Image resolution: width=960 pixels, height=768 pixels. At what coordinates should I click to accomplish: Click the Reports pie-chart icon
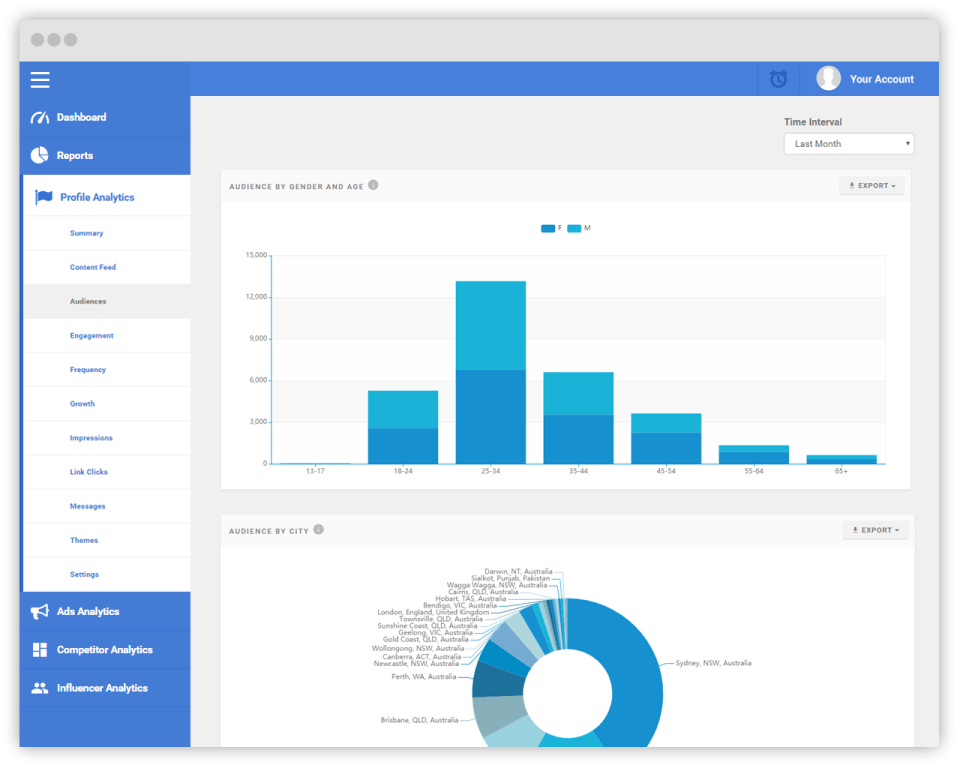coord(40,155)
